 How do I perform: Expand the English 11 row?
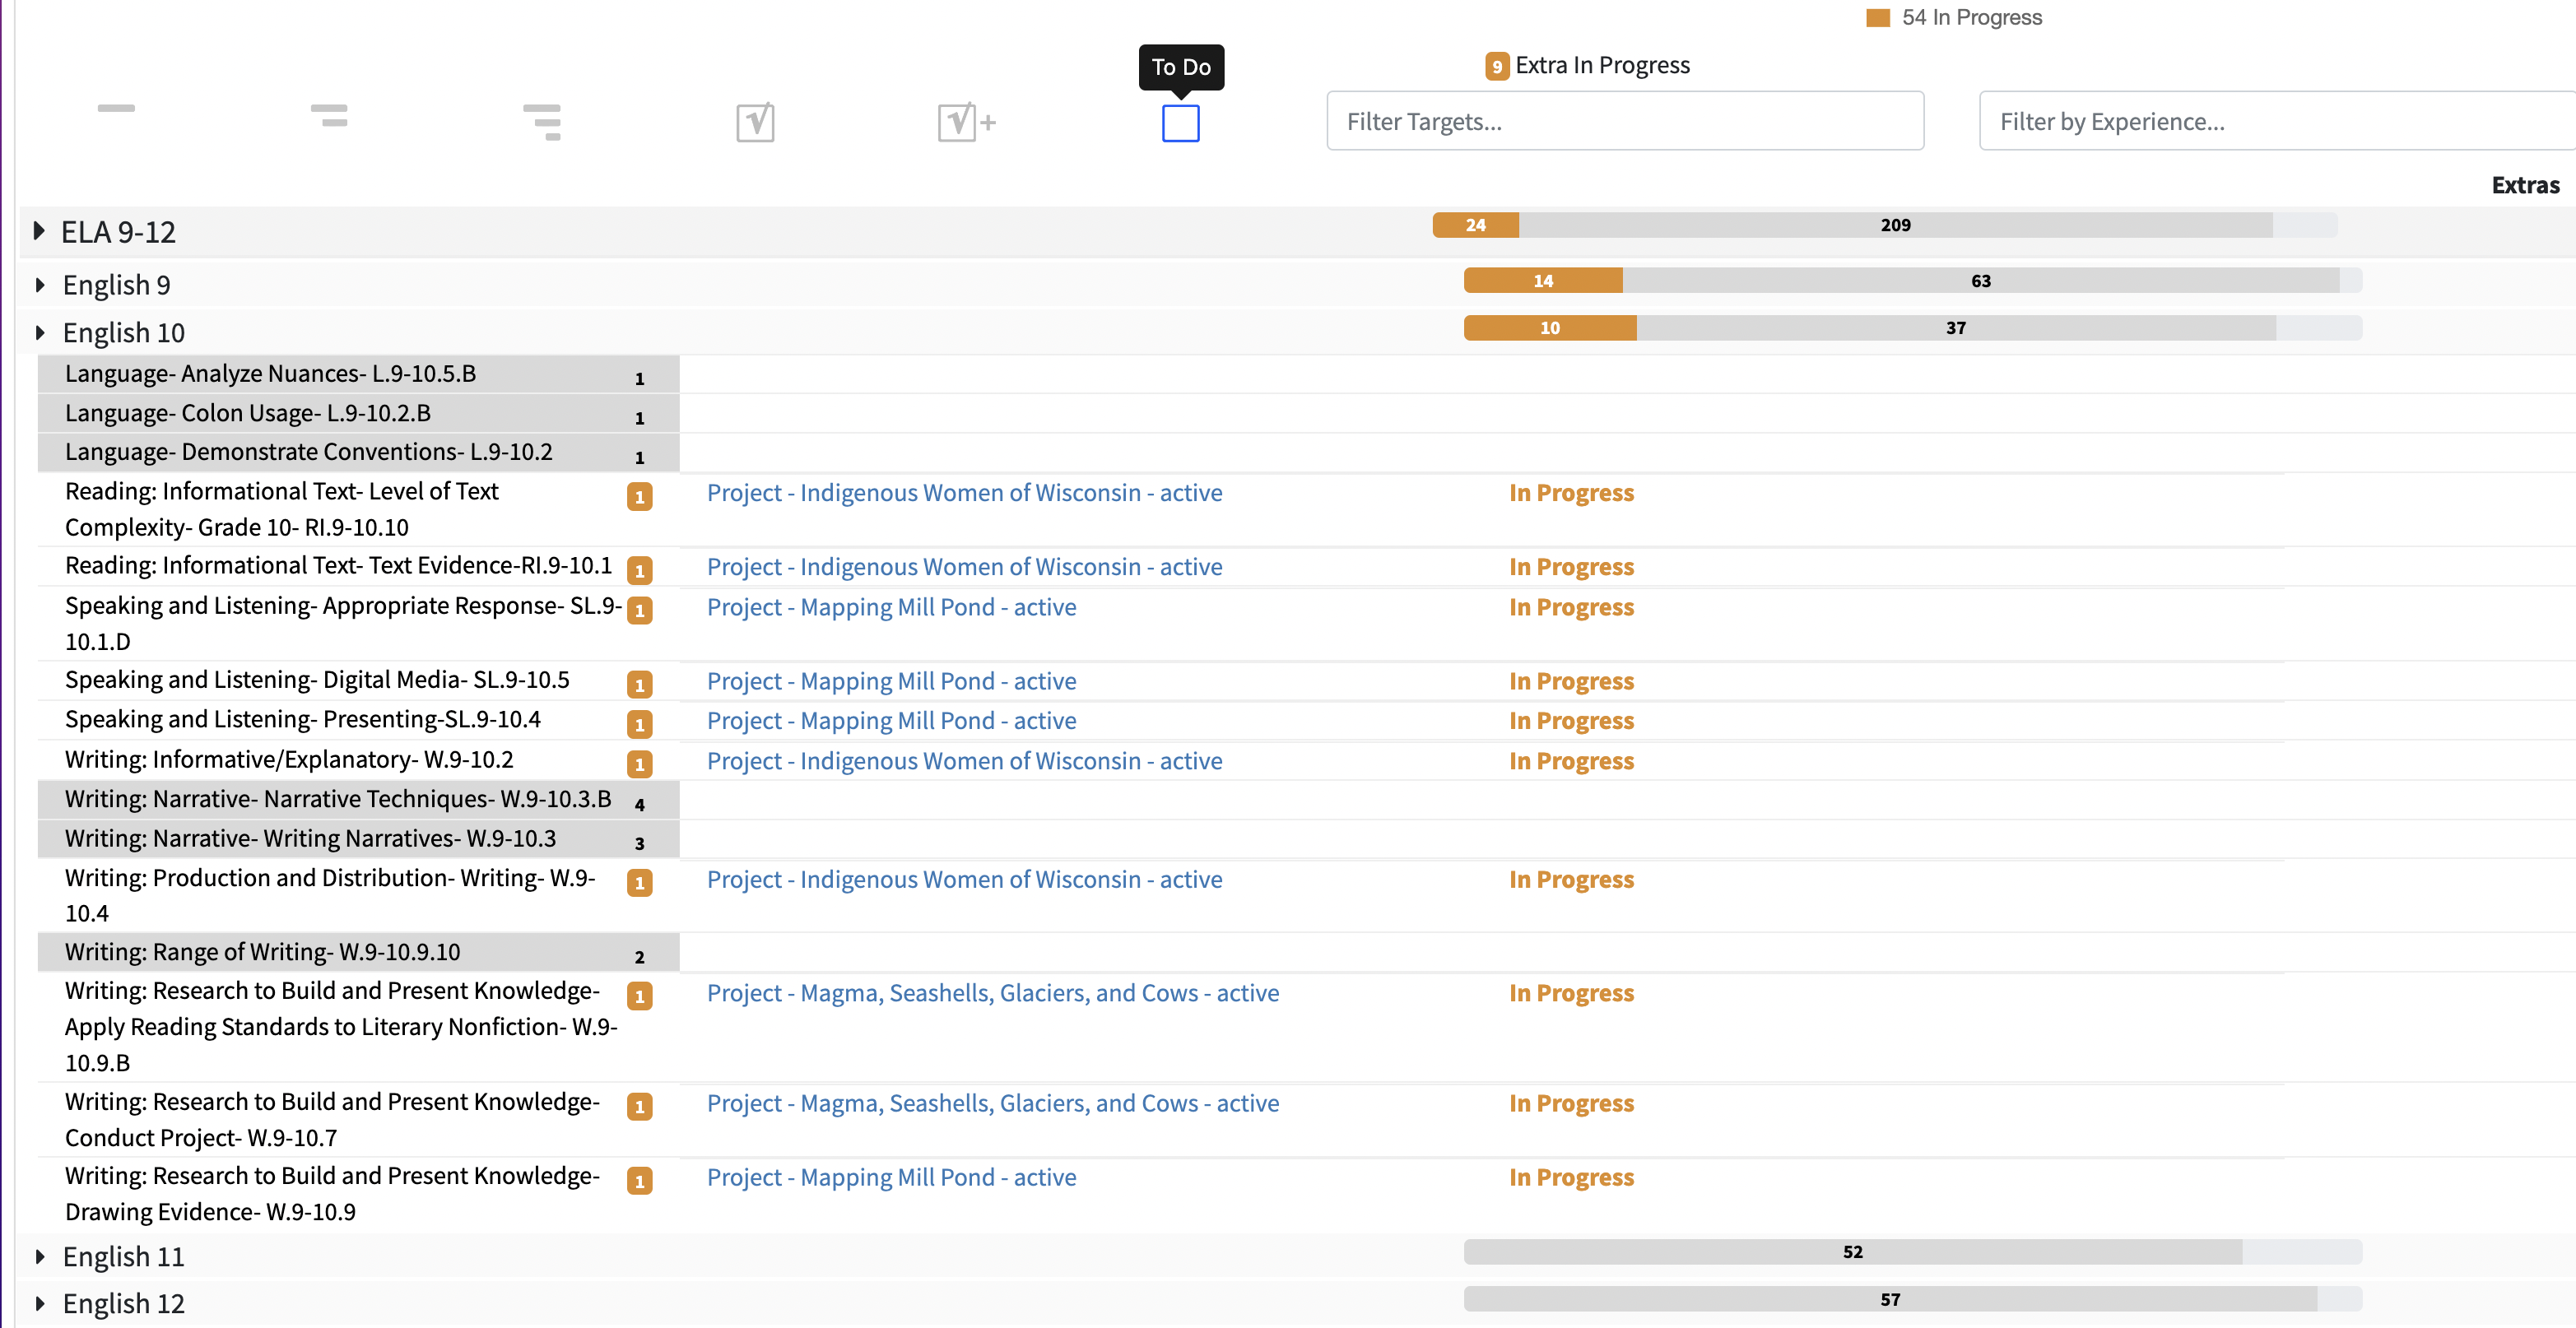coord(40,1256)
